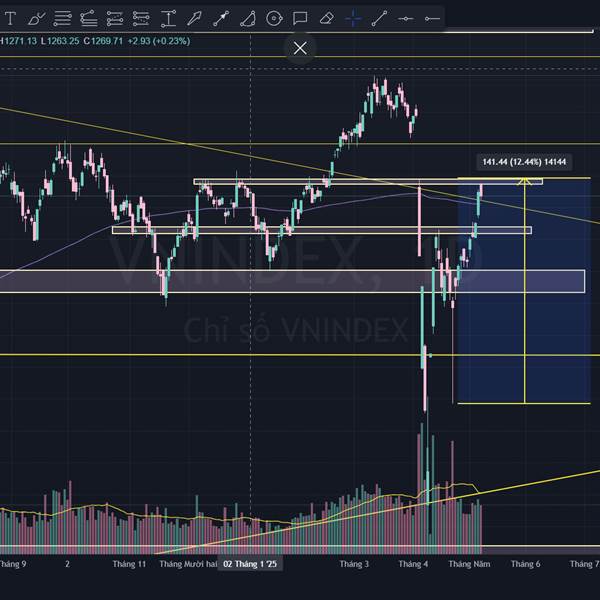Click the 141.44 (12.44%) measurement label
Screen dimensions: 600x600
pos(524,162)
